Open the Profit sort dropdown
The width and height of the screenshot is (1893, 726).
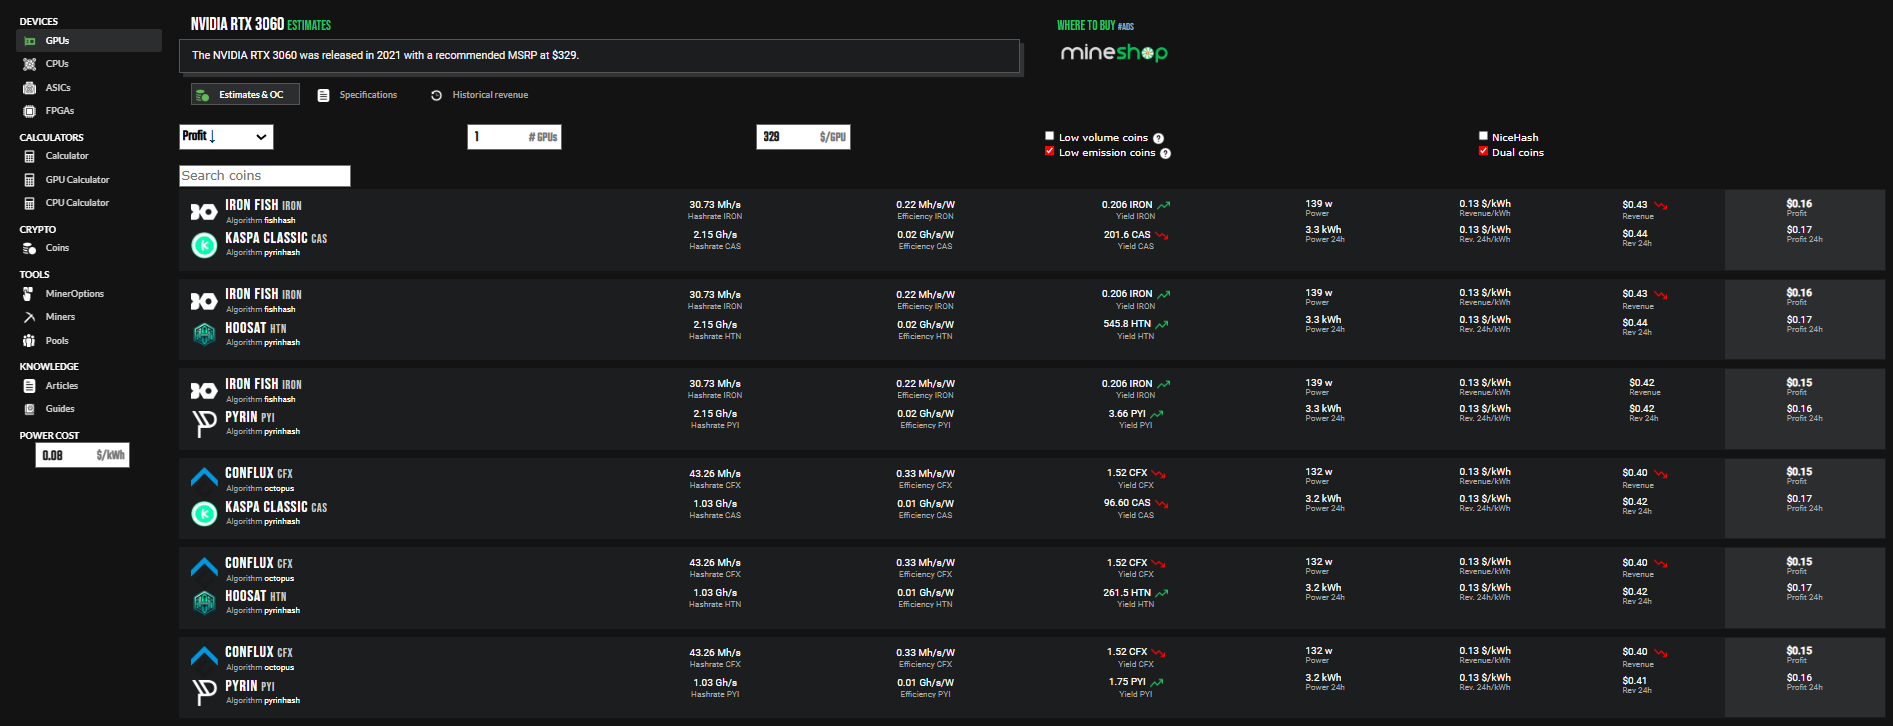coord(226,137)
